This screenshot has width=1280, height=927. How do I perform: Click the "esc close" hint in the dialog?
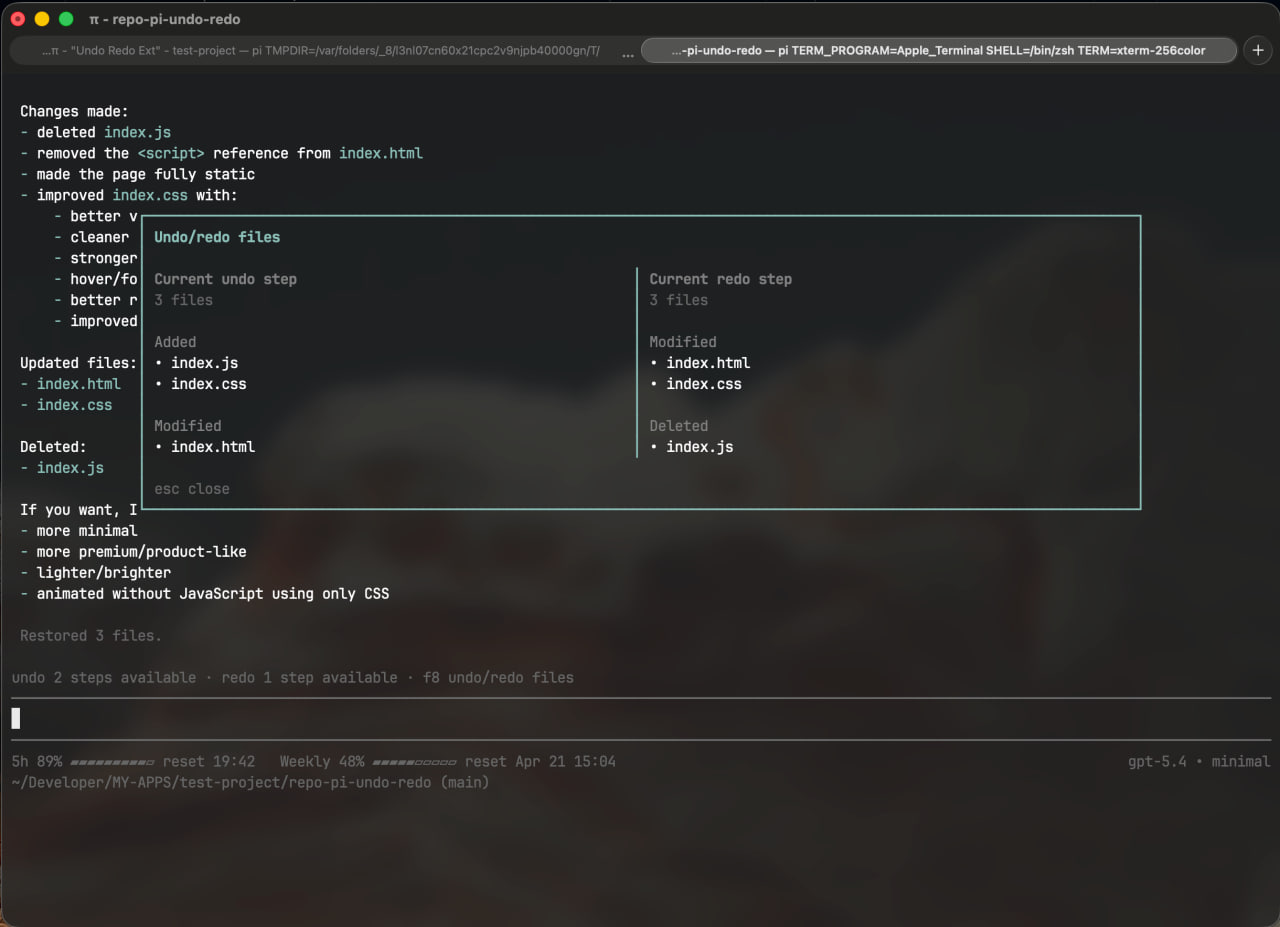coord(192,489)
